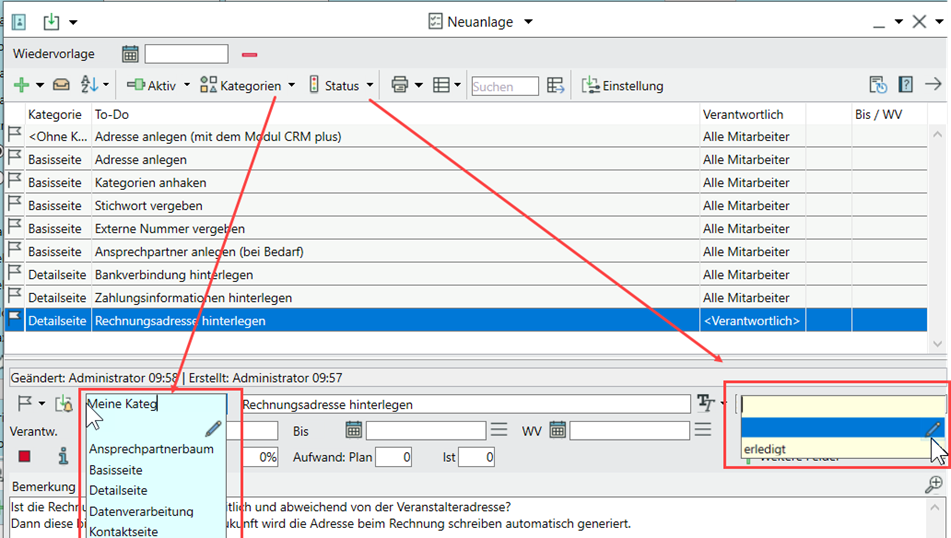Click the calendar icon next to Wiedervorlage

pyautogui.click(x=130, y=54)
